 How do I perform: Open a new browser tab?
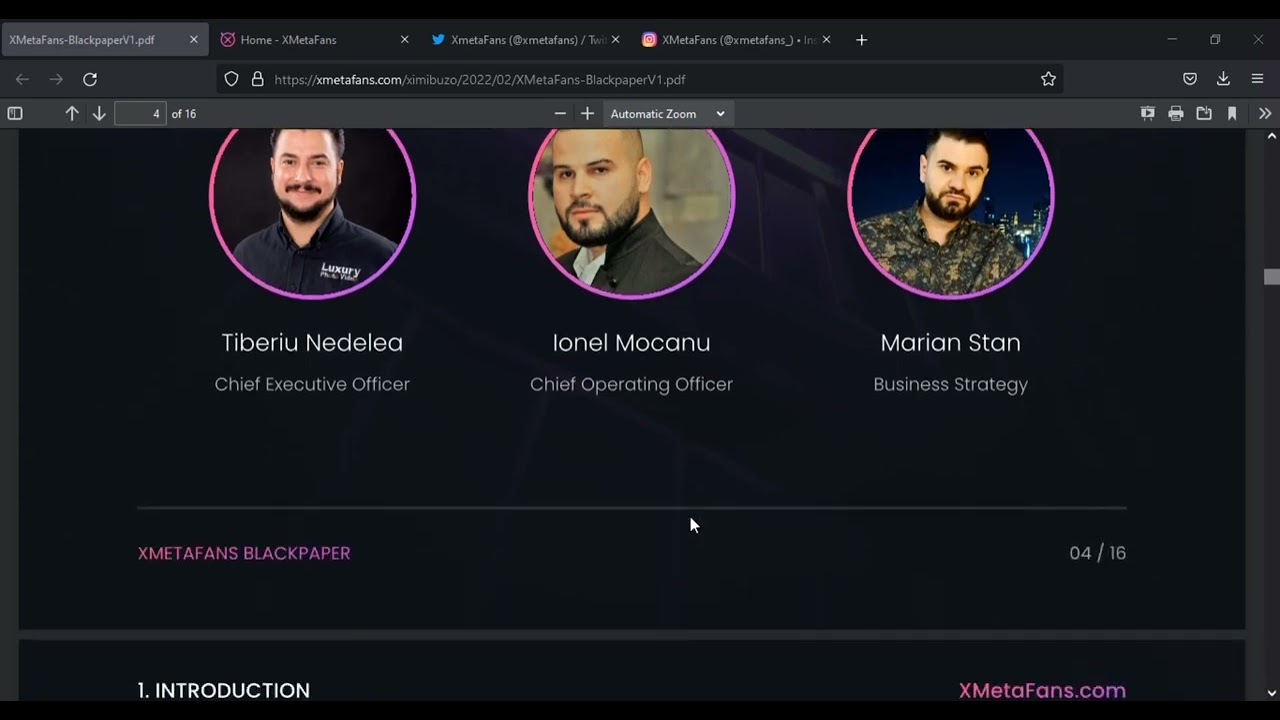tap(861, 40)
